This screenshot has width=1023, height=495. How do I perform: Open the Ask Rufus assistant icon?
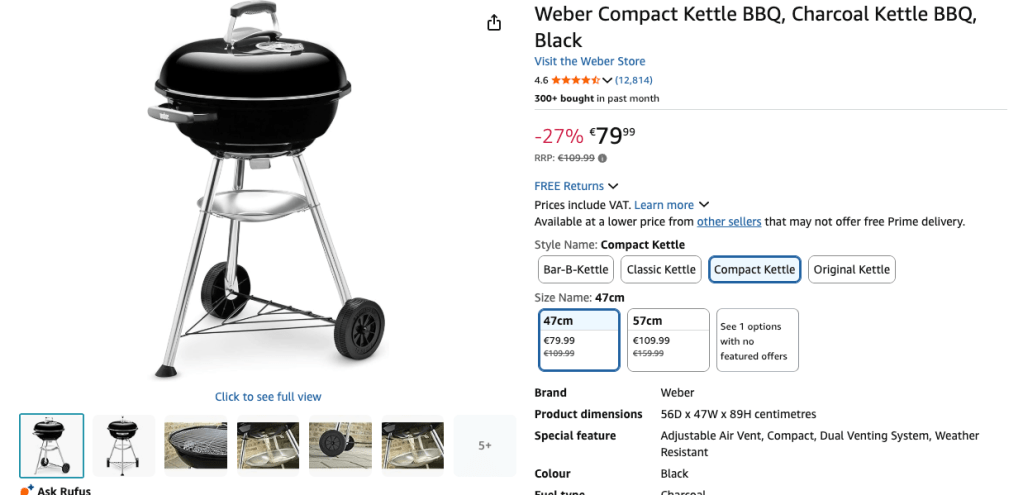27,490
